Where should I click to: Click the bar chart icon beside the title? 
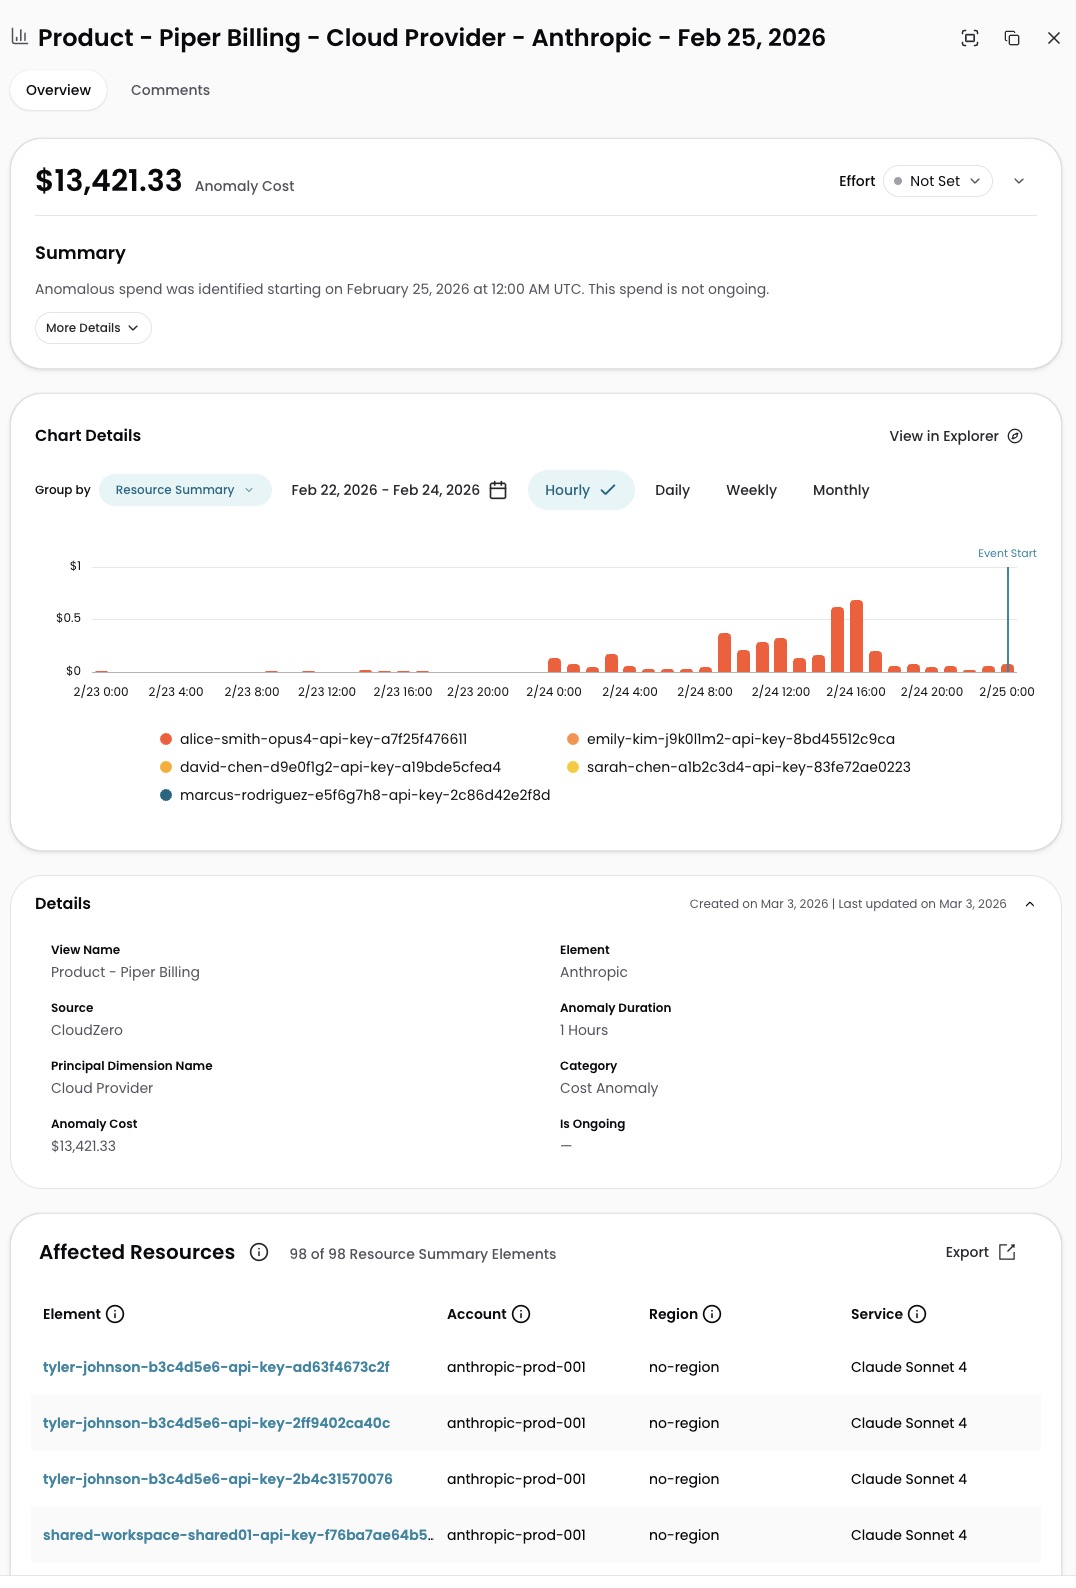click(x=19, y=37)
